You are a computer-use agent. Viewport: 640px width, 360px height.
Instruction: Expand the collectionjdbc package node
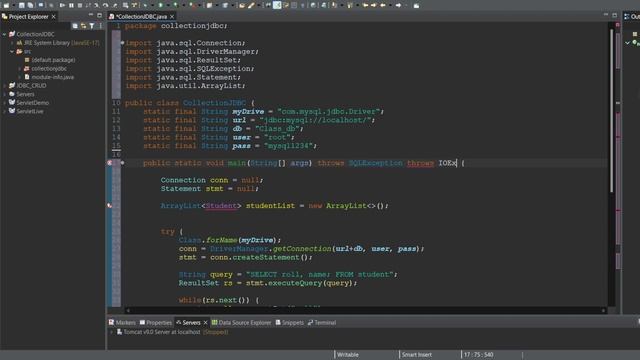point(20,69)
